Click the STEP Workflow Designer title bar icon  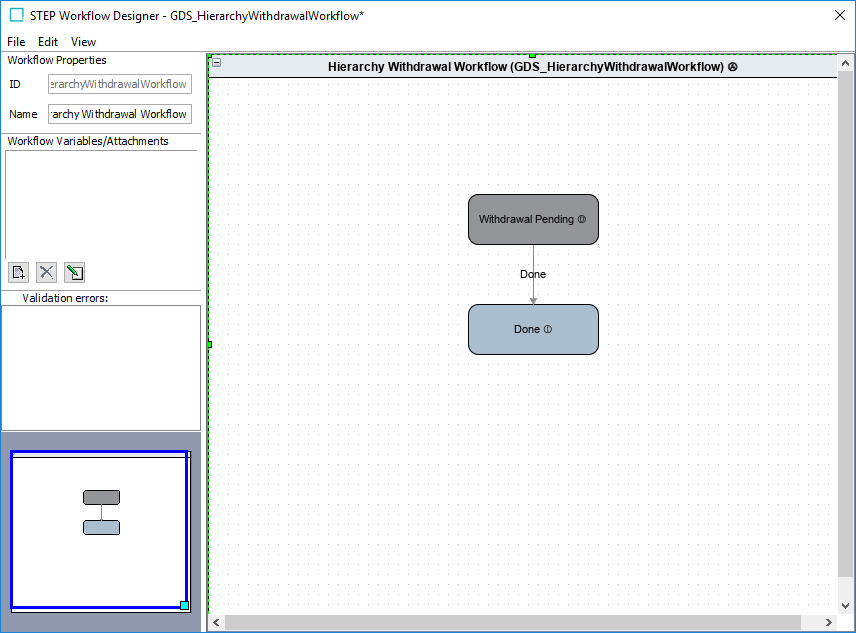click(16, 15)
